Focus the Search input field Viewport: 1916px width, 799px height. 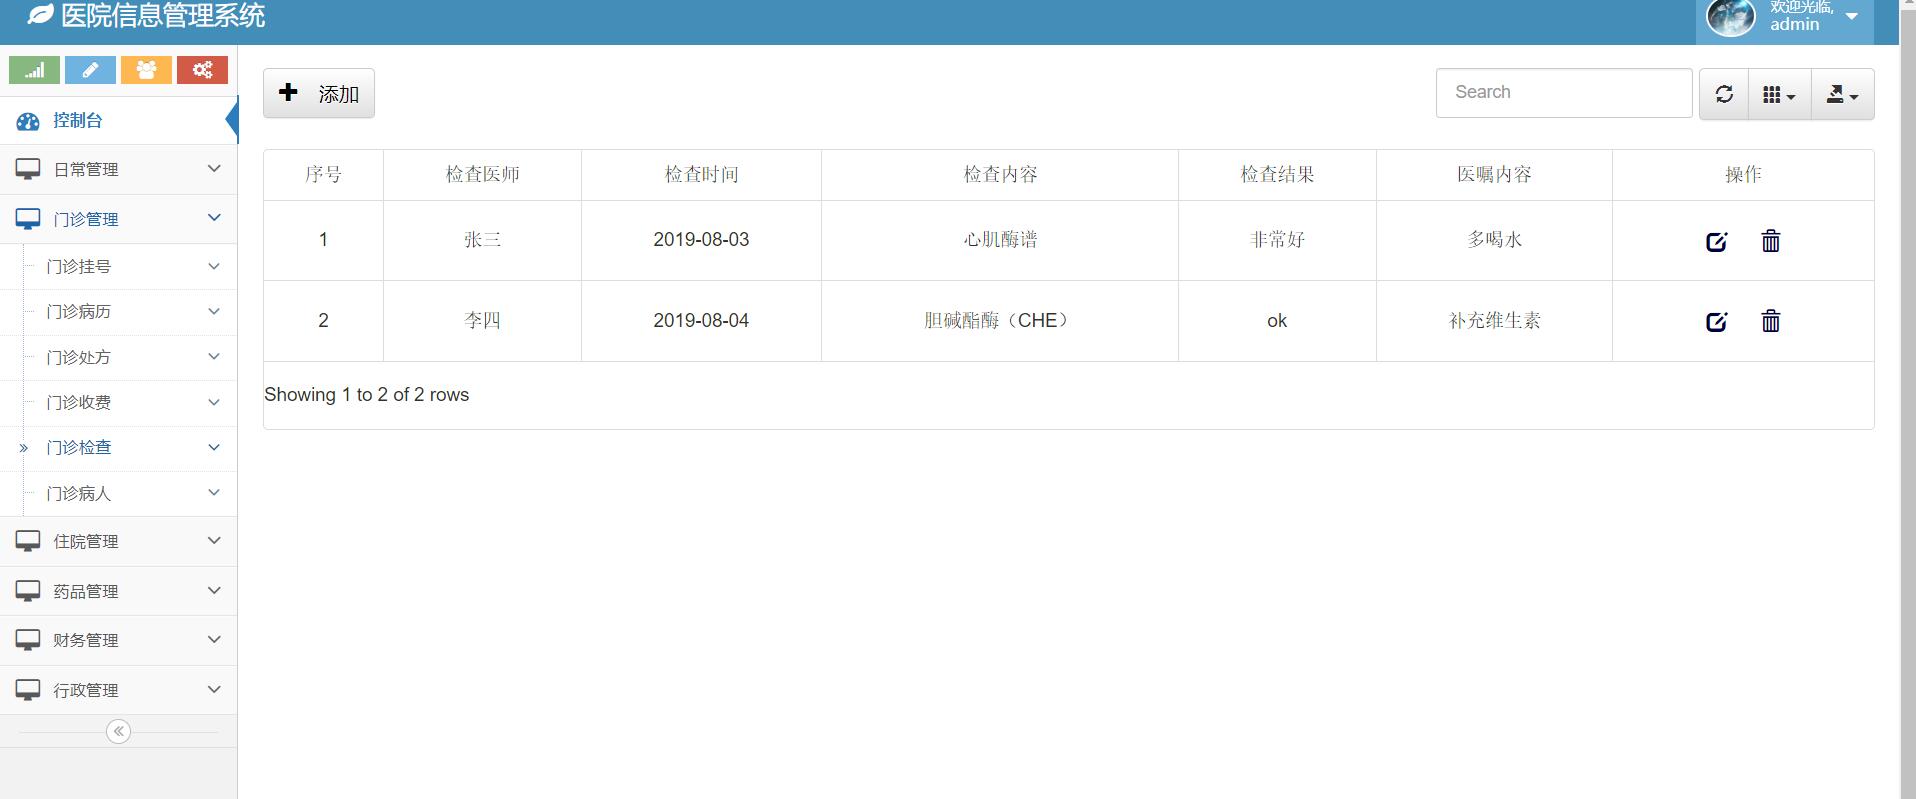tap(1564, 93)
